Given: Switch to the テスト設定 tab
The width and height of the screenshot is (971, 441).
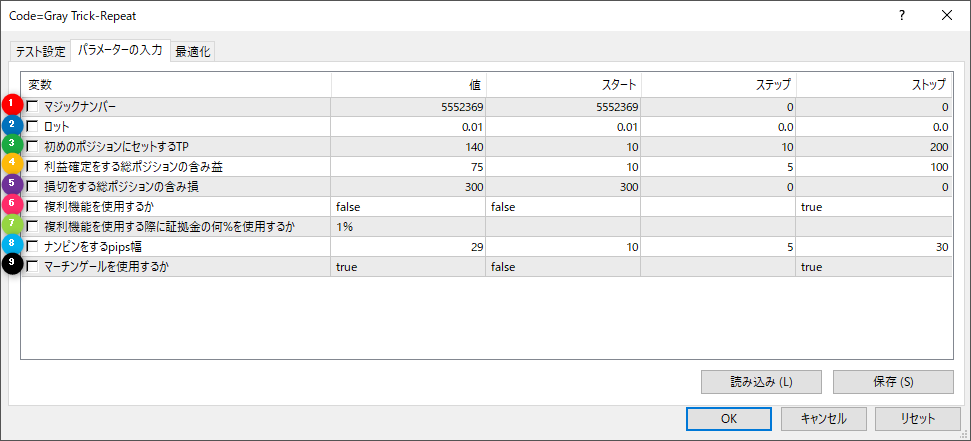Looking at the screenshot, I should (40, 52).
